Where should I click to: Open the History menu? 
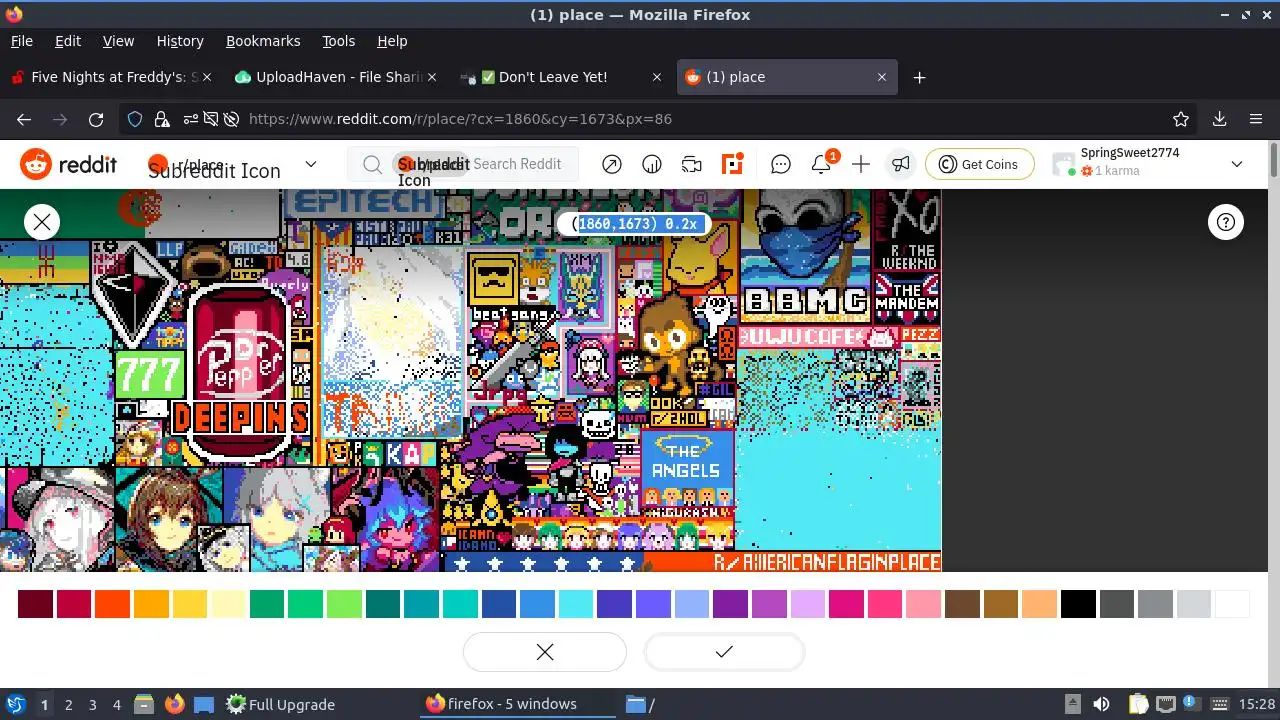pyautogui.click(x=180, y=41)
